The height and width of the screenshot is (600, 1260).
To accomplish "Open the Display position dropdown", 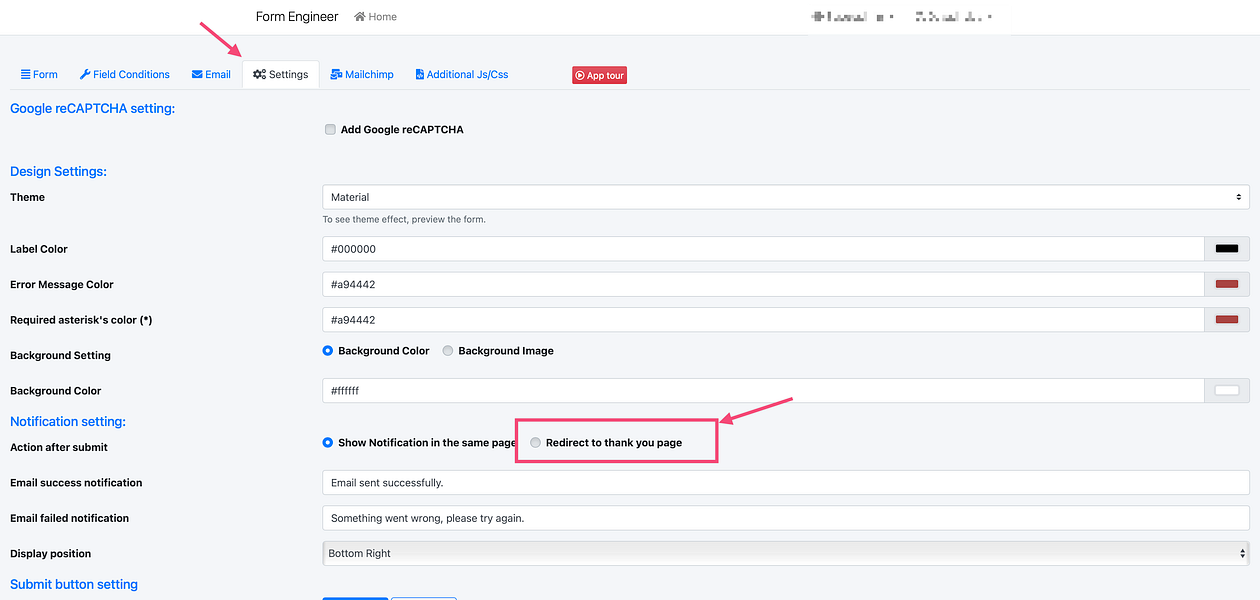I will tap(786, 553).
